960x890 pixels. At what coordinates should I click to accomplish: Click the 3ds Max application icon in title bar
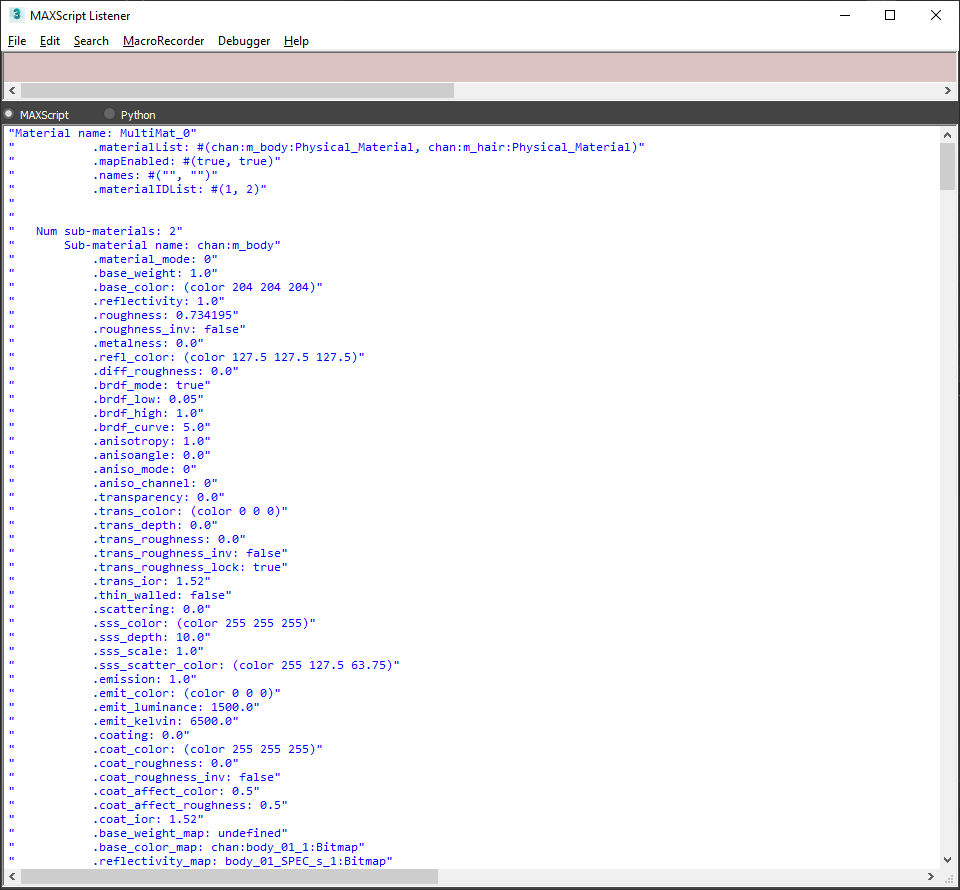click(17, 15)
